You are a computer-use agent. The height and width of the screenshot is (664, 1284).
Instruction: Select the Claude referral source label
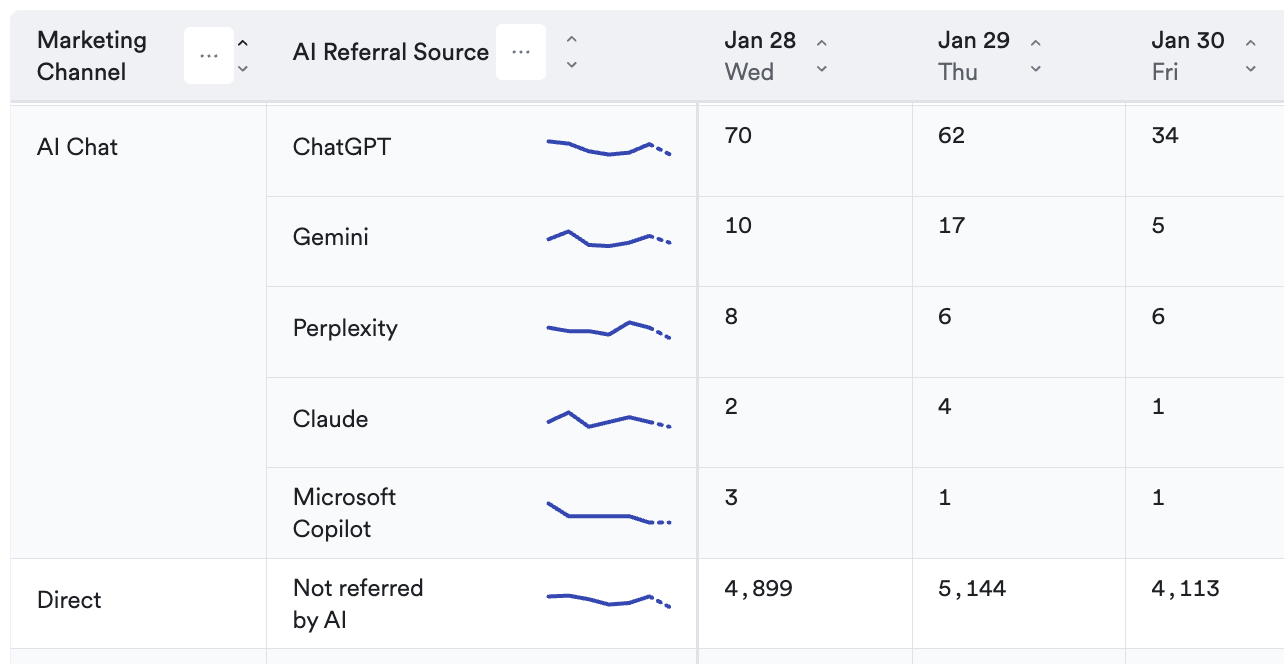pos(330,419)
